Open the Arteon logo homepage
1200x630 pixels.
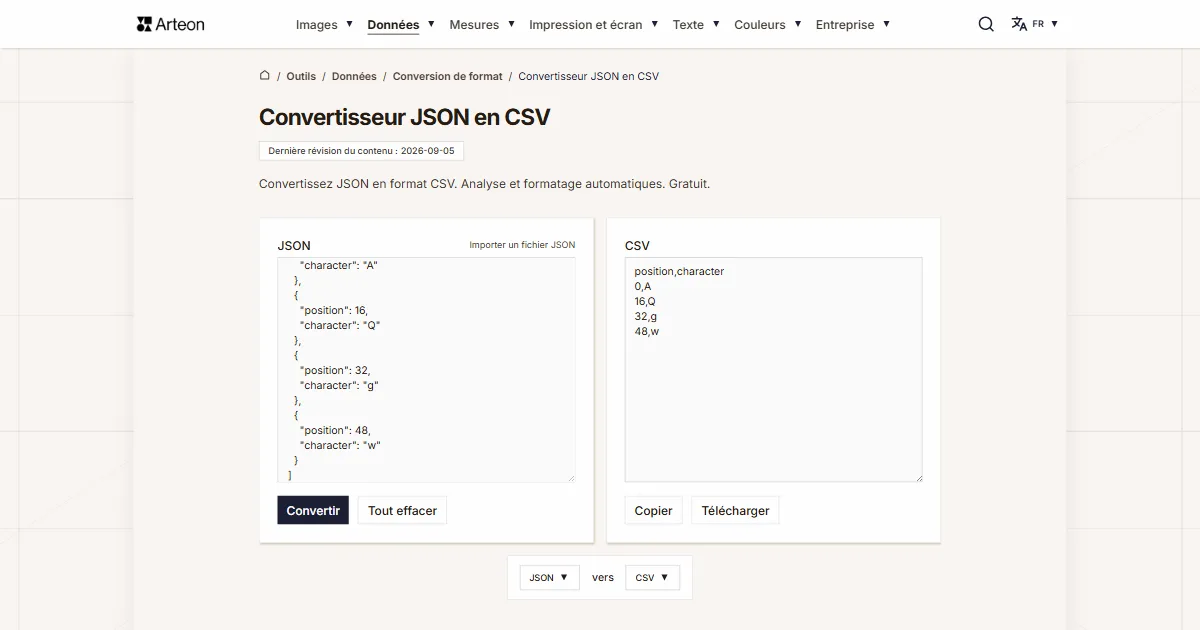click(170, 24)
